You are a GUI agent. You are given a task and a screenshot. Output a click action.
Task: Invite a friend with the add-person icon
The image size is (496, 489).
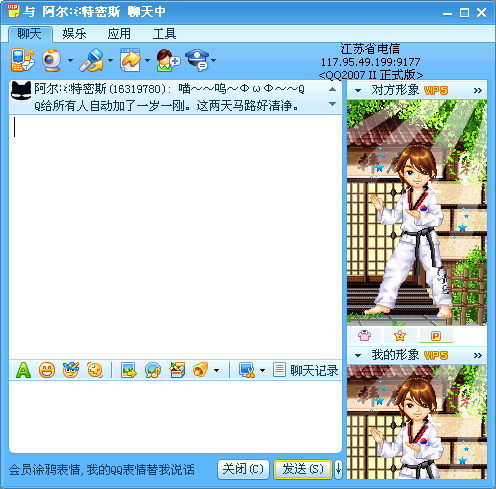pos(168,60)
